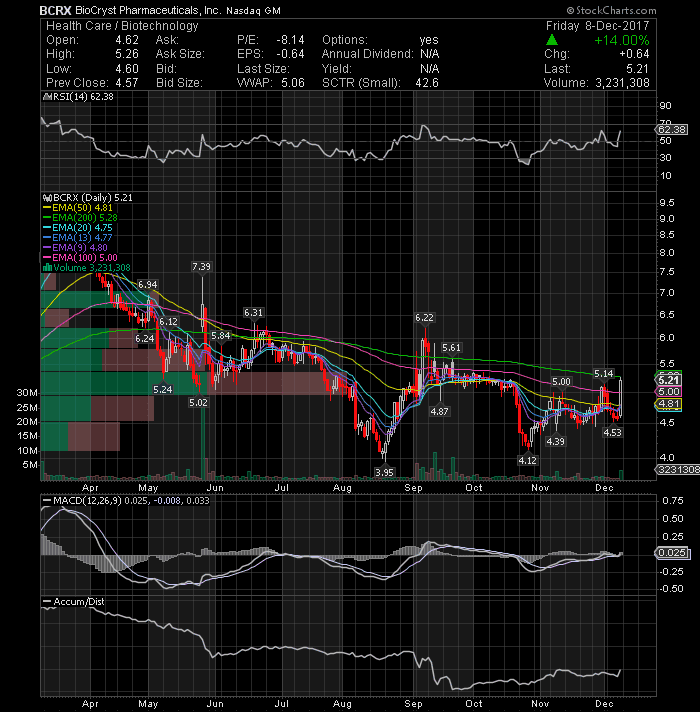
Task: Select the EPS value -0.64
Action: (290, 54)
